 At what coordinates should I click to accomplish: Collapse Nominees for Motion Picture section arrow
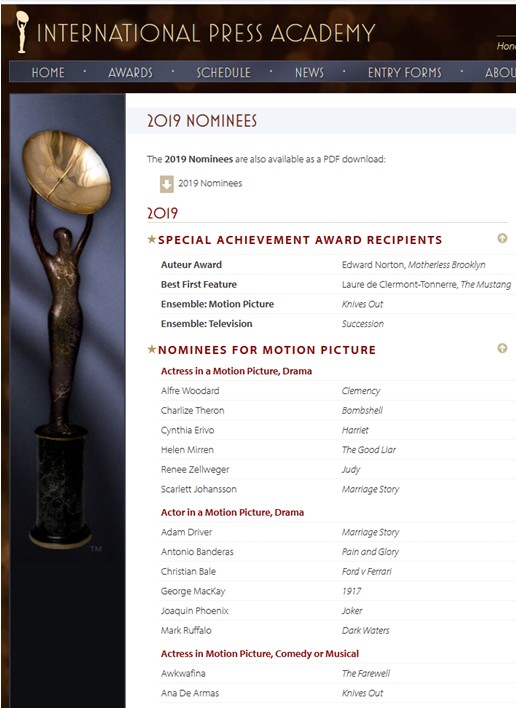tap(502, 348)
